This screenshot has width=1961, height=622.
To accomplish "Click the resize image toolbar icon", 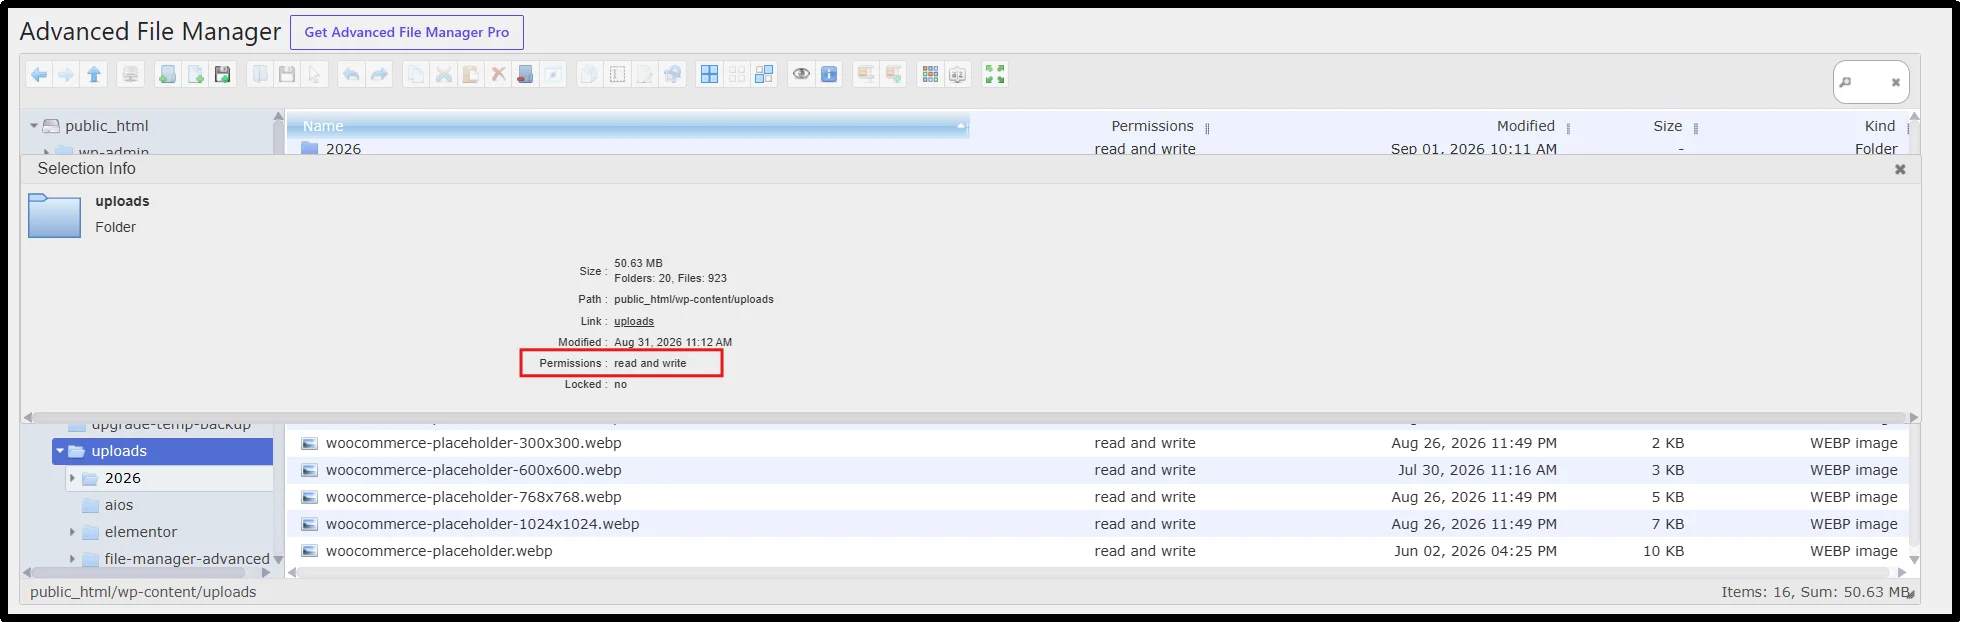I will pos(672,74).
